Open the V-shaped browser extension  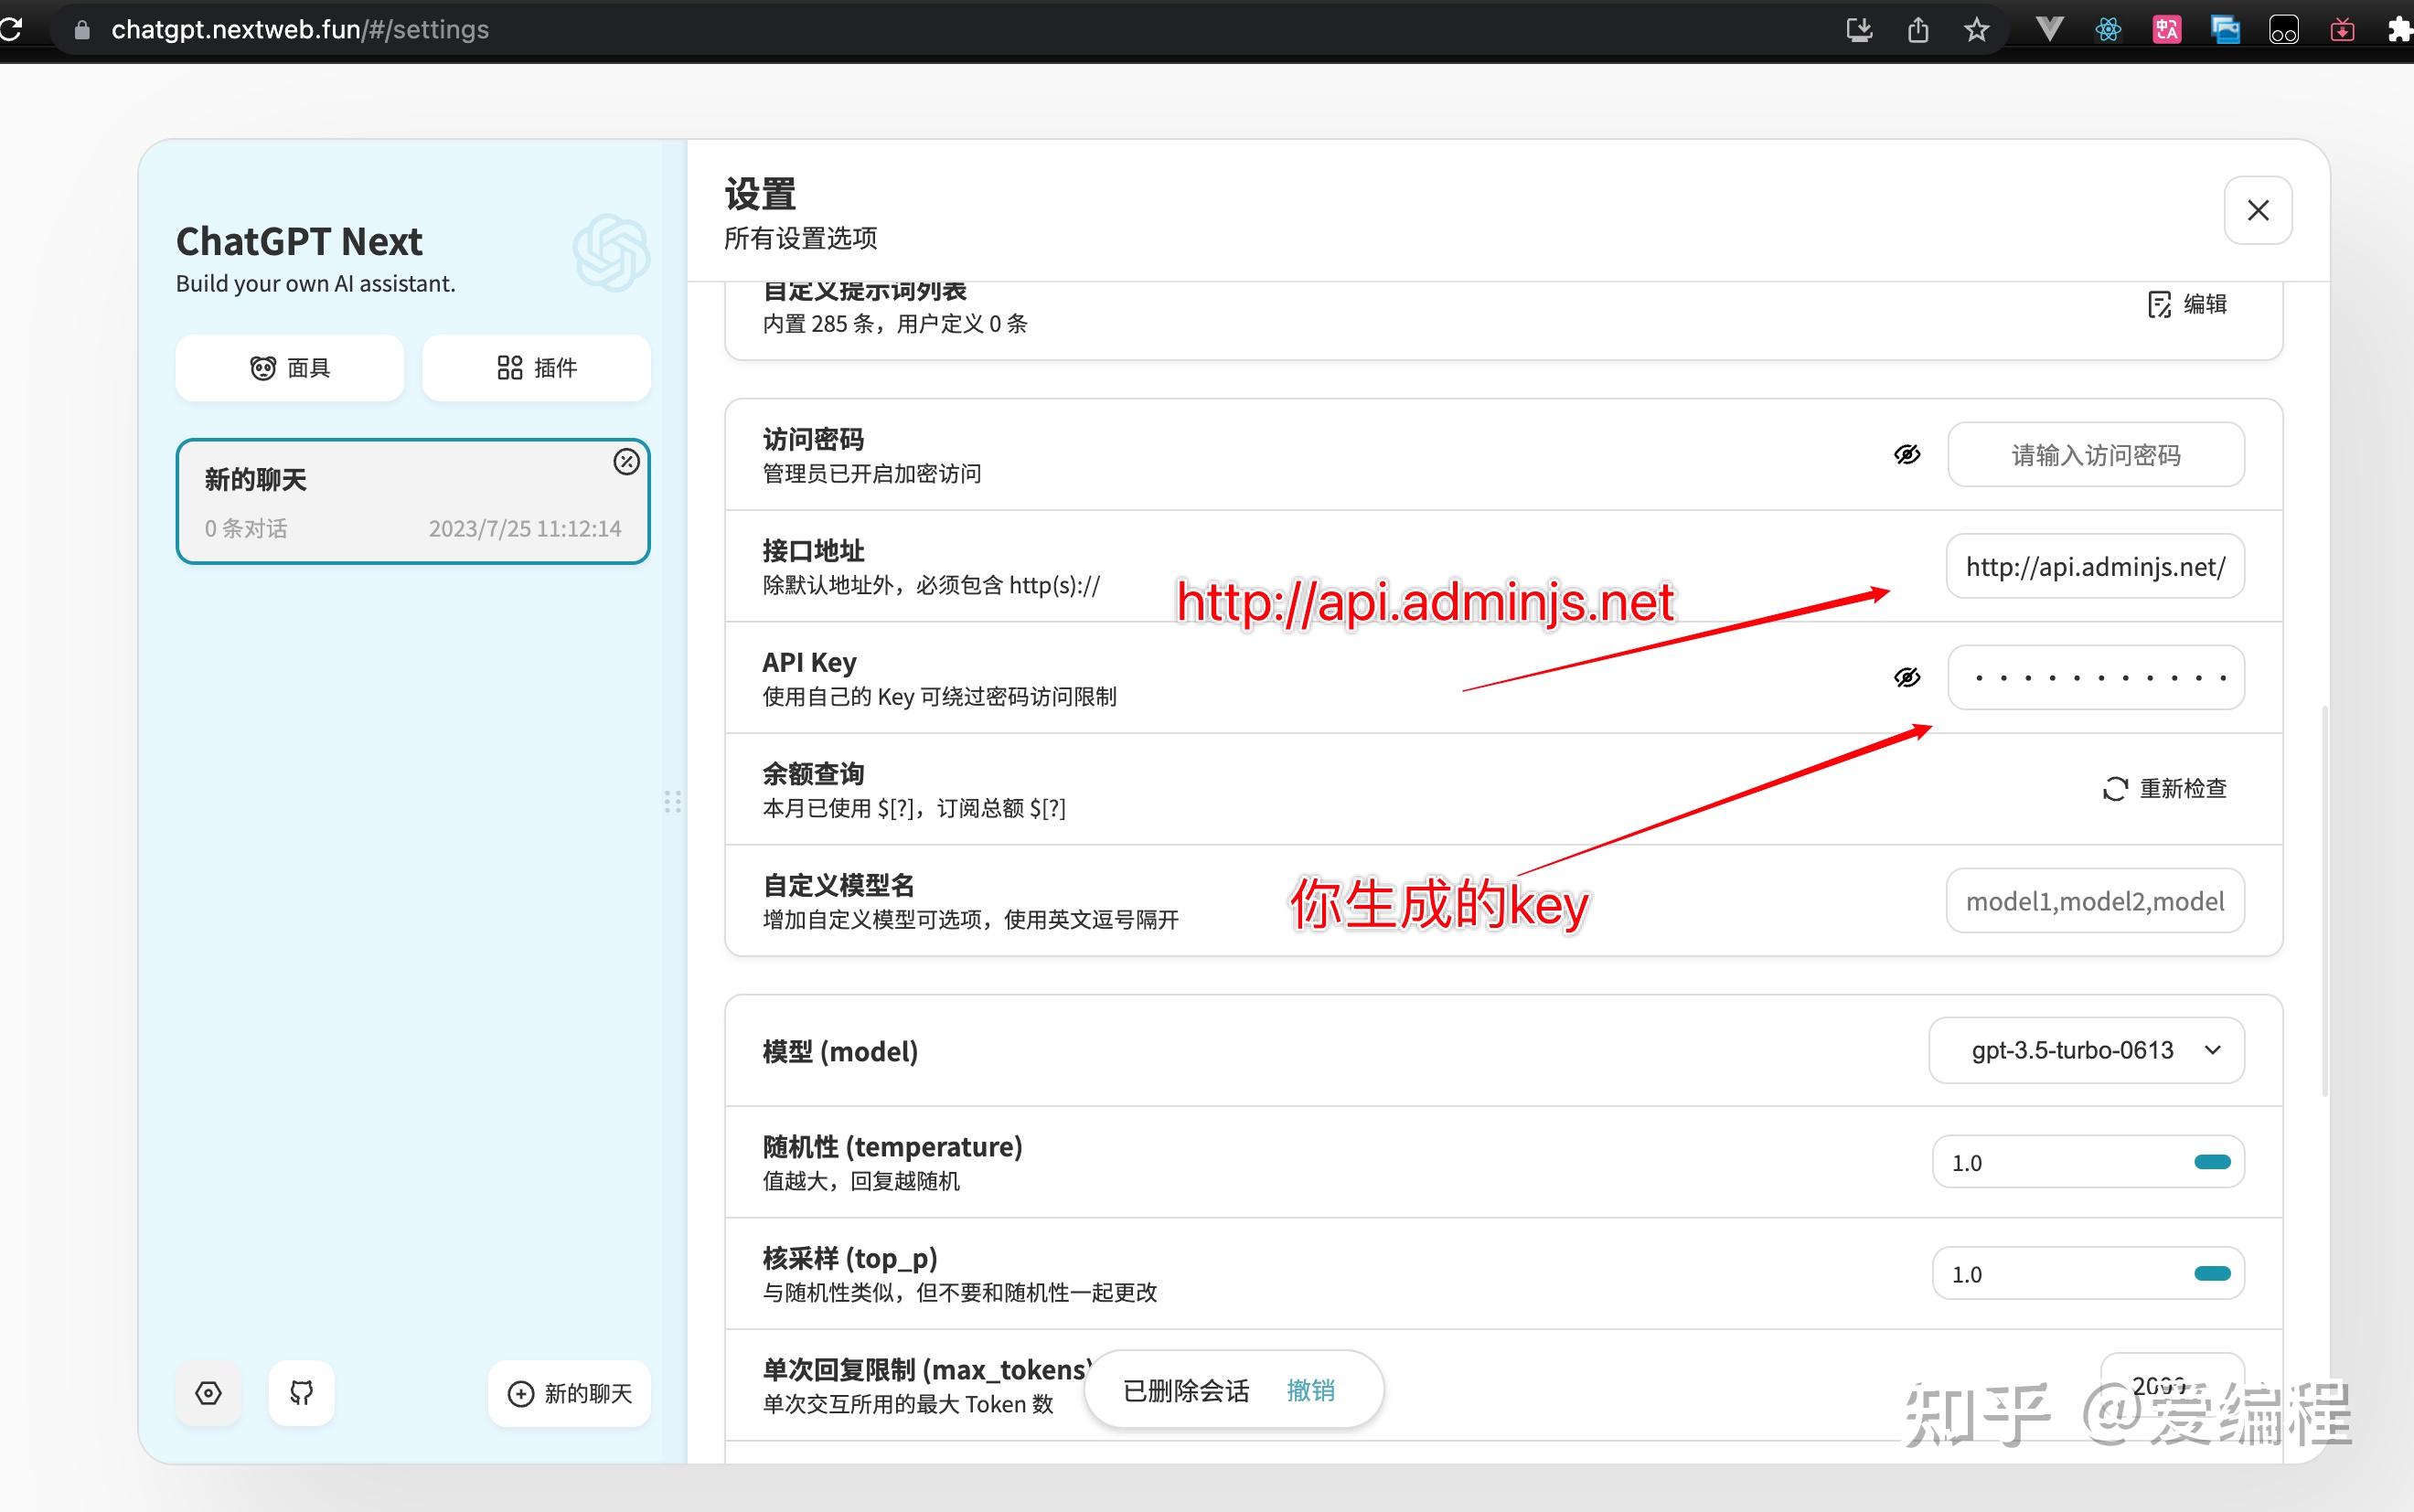[x=2049, y=30]
